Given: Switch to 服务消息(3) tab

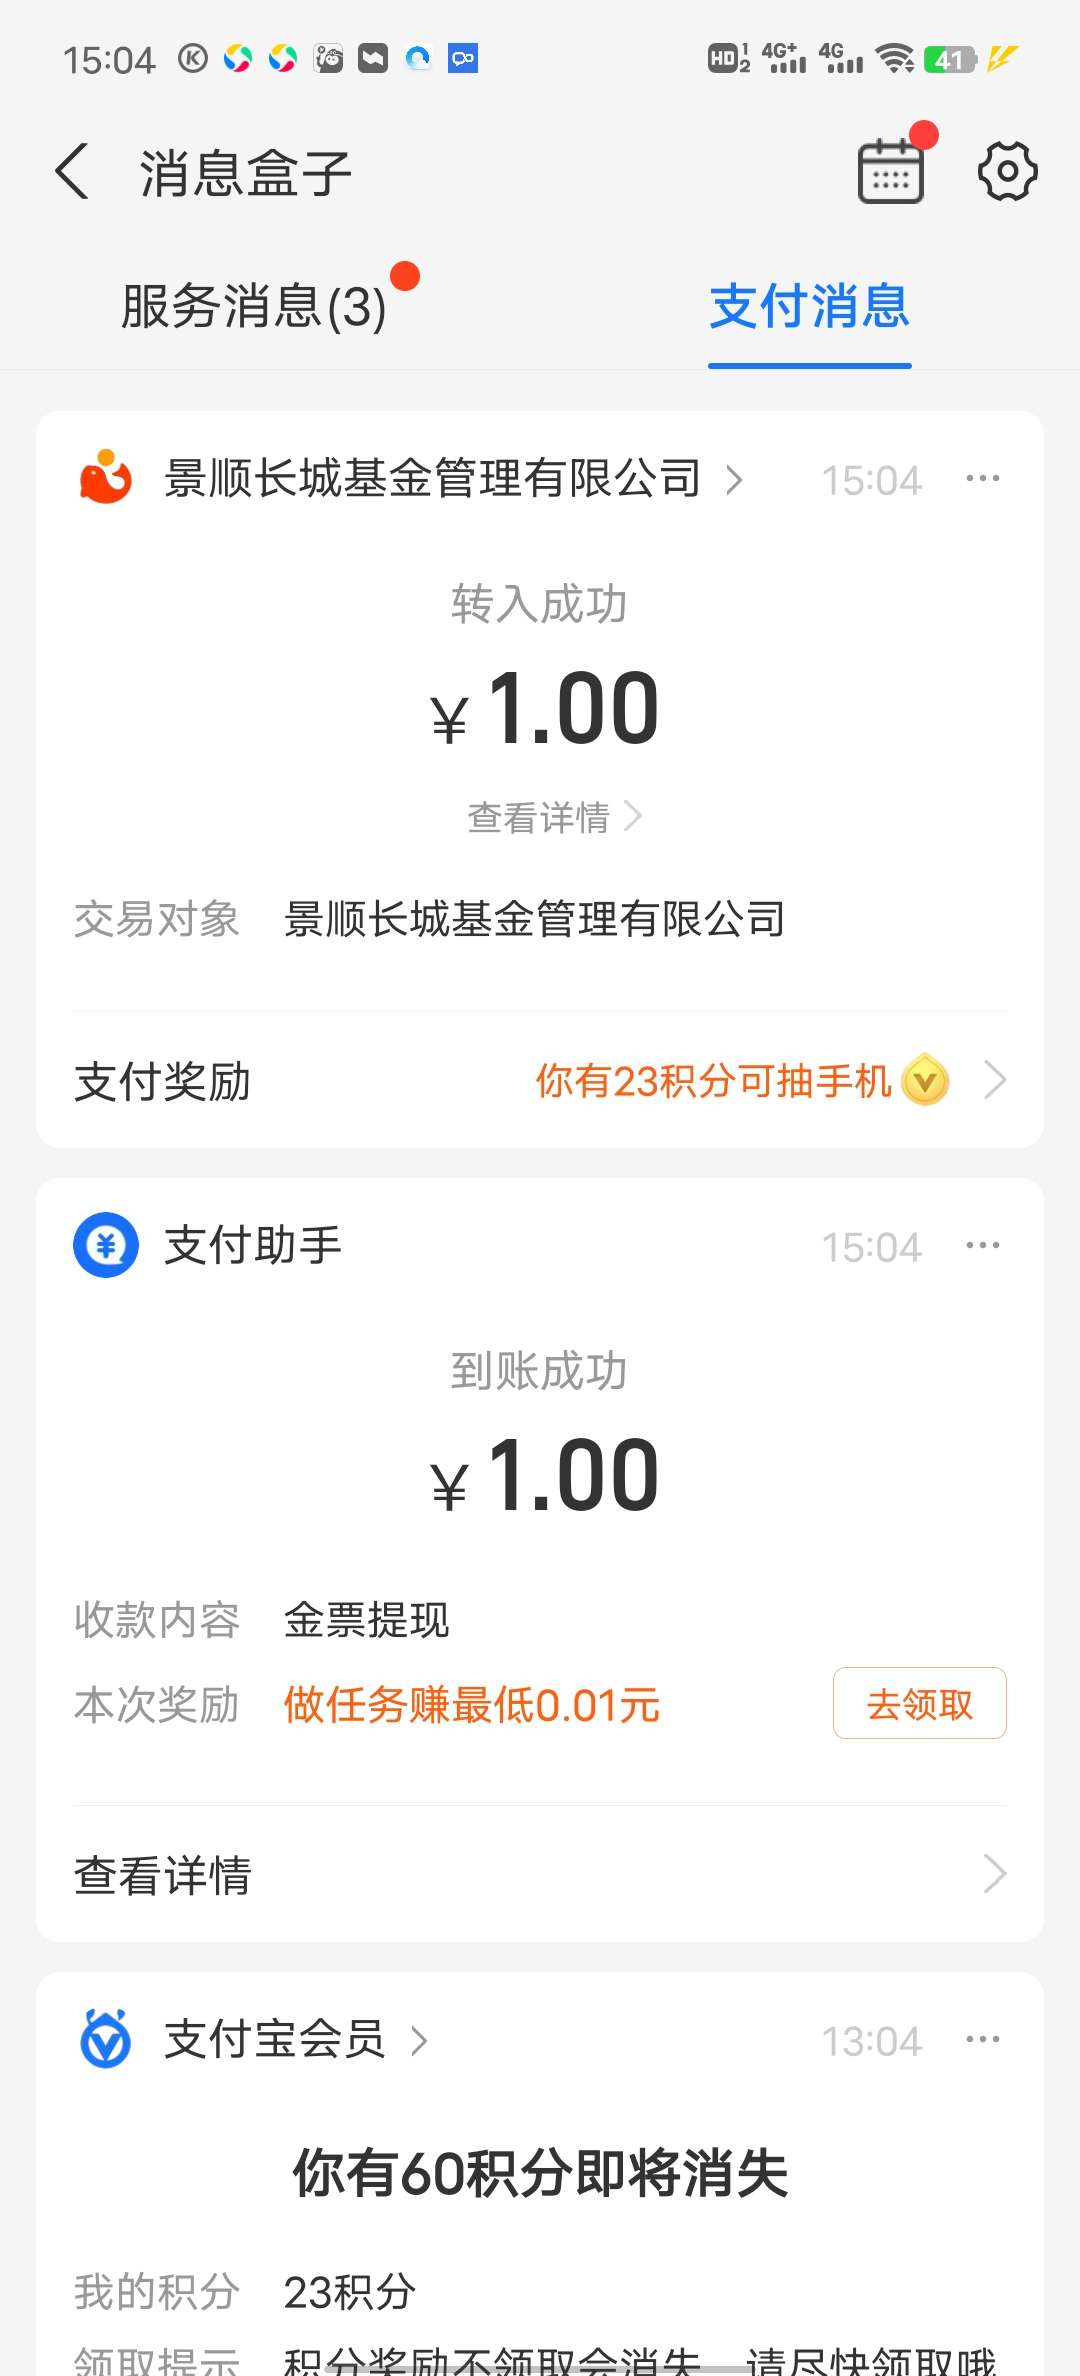Looking at the screenshot, I should [254, 306].
